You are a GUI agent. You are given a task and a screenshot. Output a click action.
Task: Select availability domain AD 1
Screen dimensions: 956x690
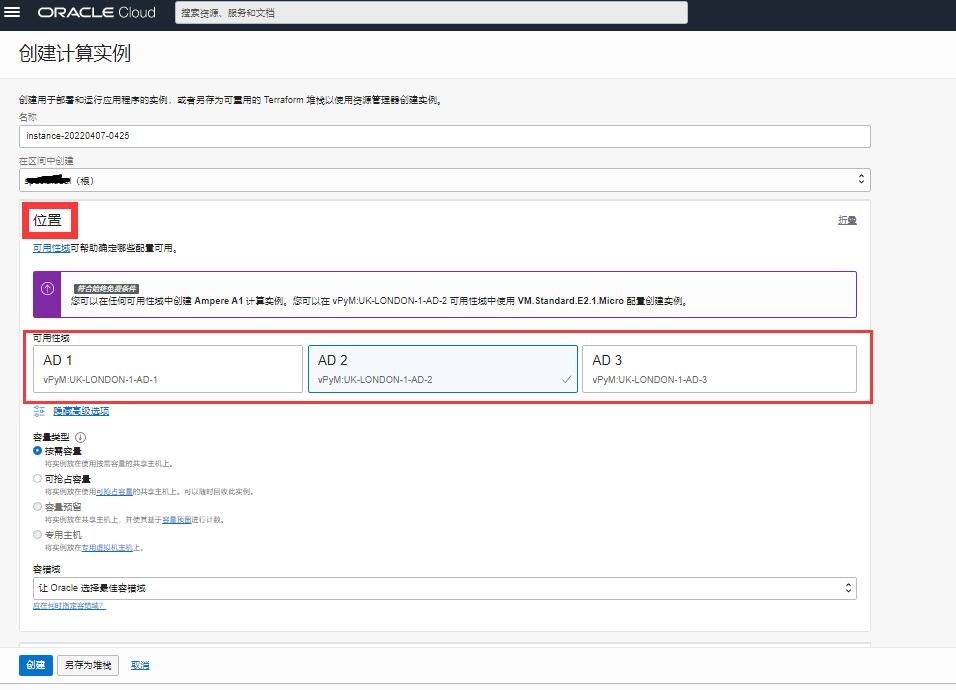pyautogui.click(x=168, y=369)
